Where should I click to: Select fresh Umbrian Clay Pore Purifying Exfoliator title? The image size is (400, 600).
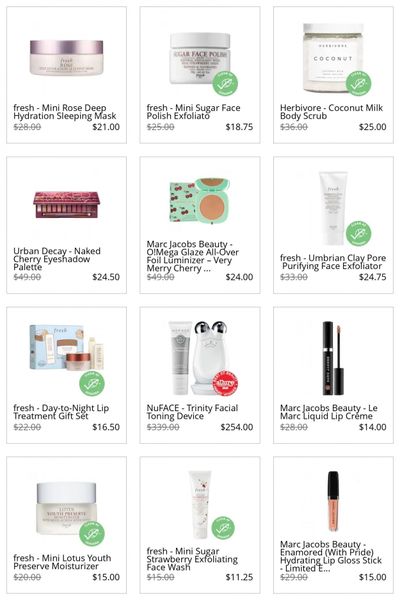(x=333, y=262)
